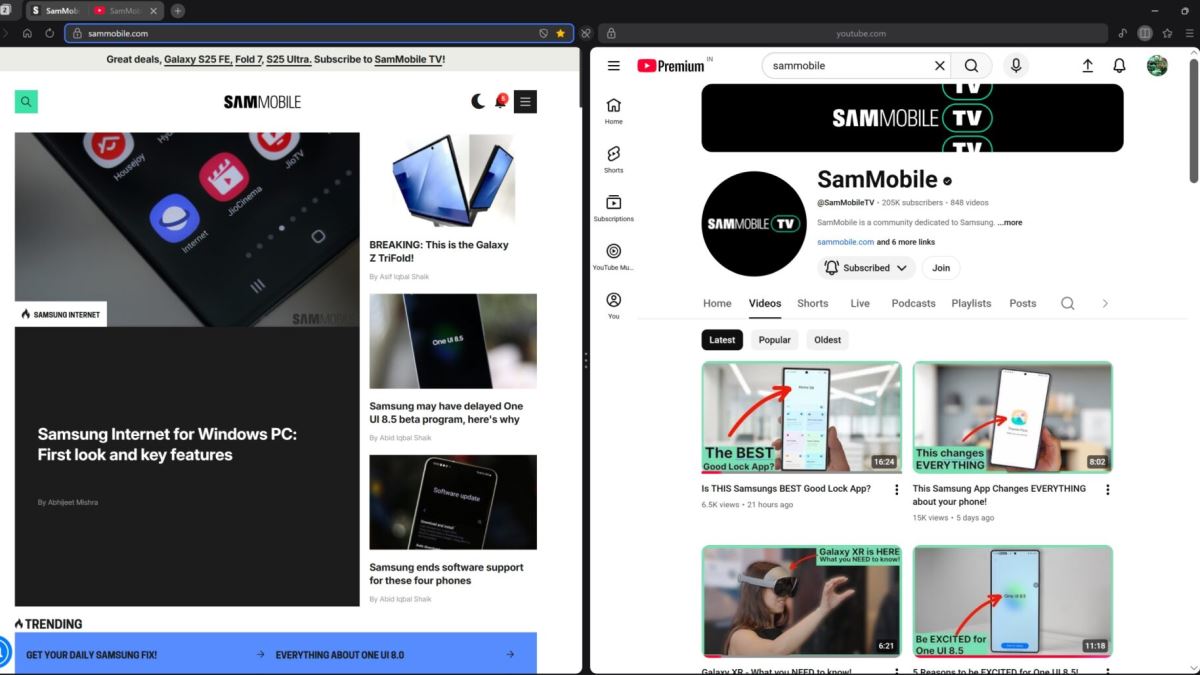
Task: Expand the Subscribed dropdown button
Action: point(866,268)
